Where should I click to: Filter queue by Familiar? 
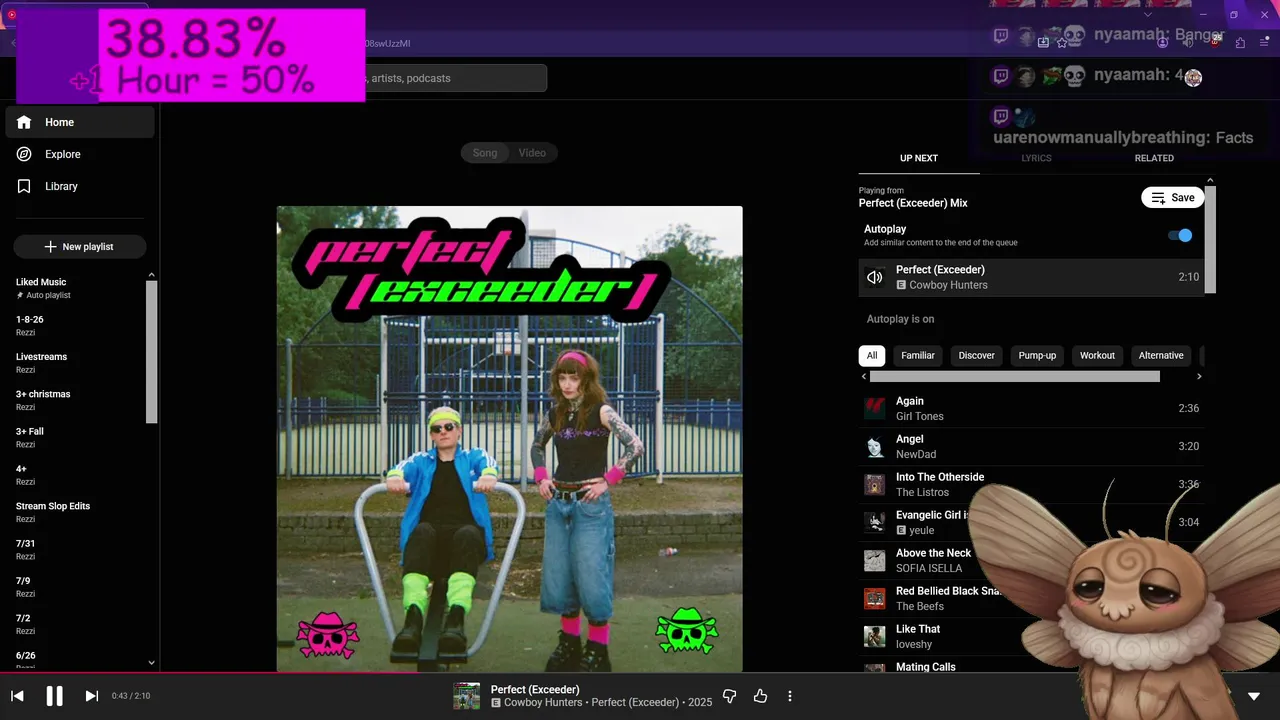[x=918, y=355]
